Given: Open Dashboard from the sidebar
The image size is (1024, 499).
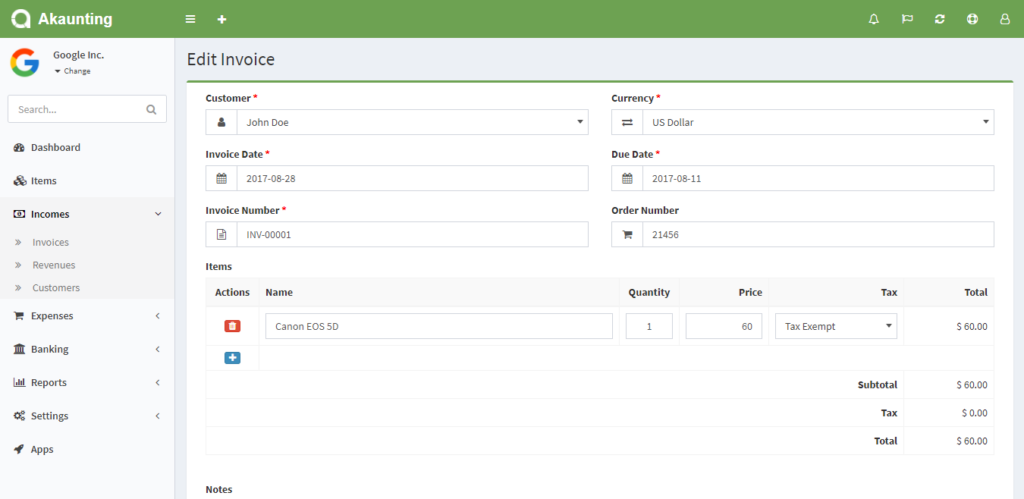Looking at the screenshot, I should point(55,147).
